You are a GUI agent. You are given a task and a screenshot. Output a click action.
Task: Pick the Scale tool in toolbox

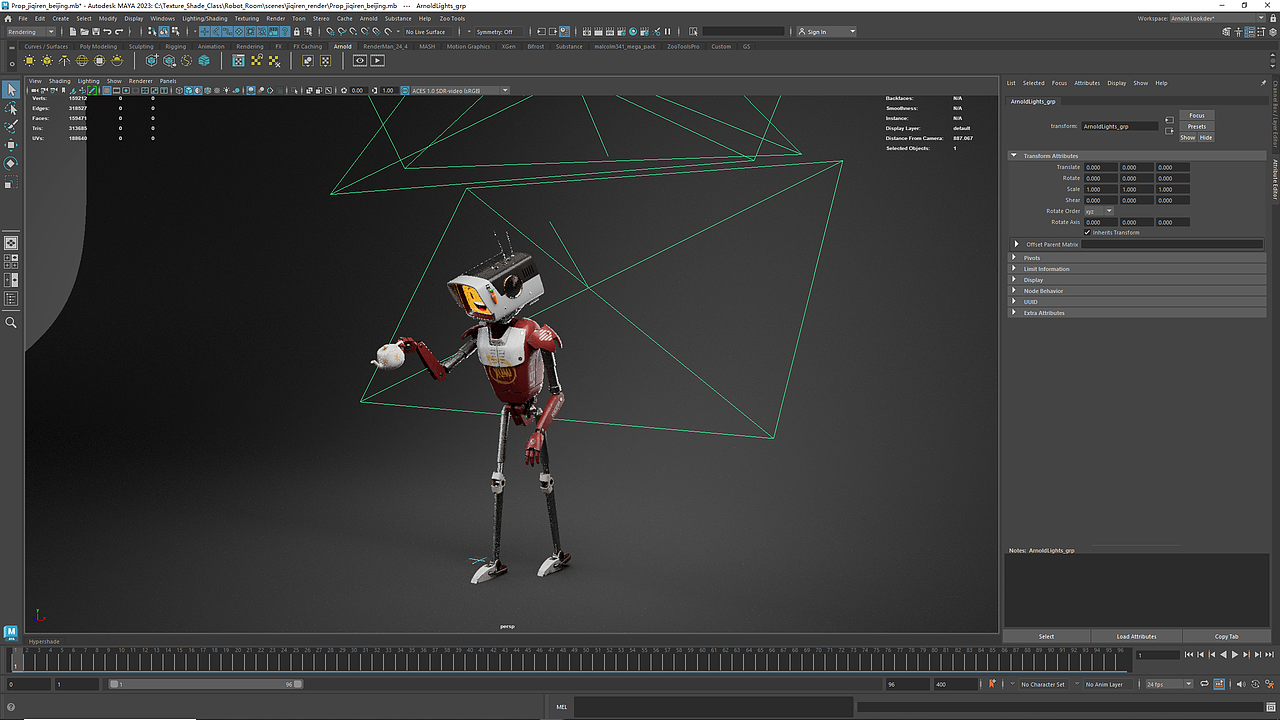pos(11,183)
